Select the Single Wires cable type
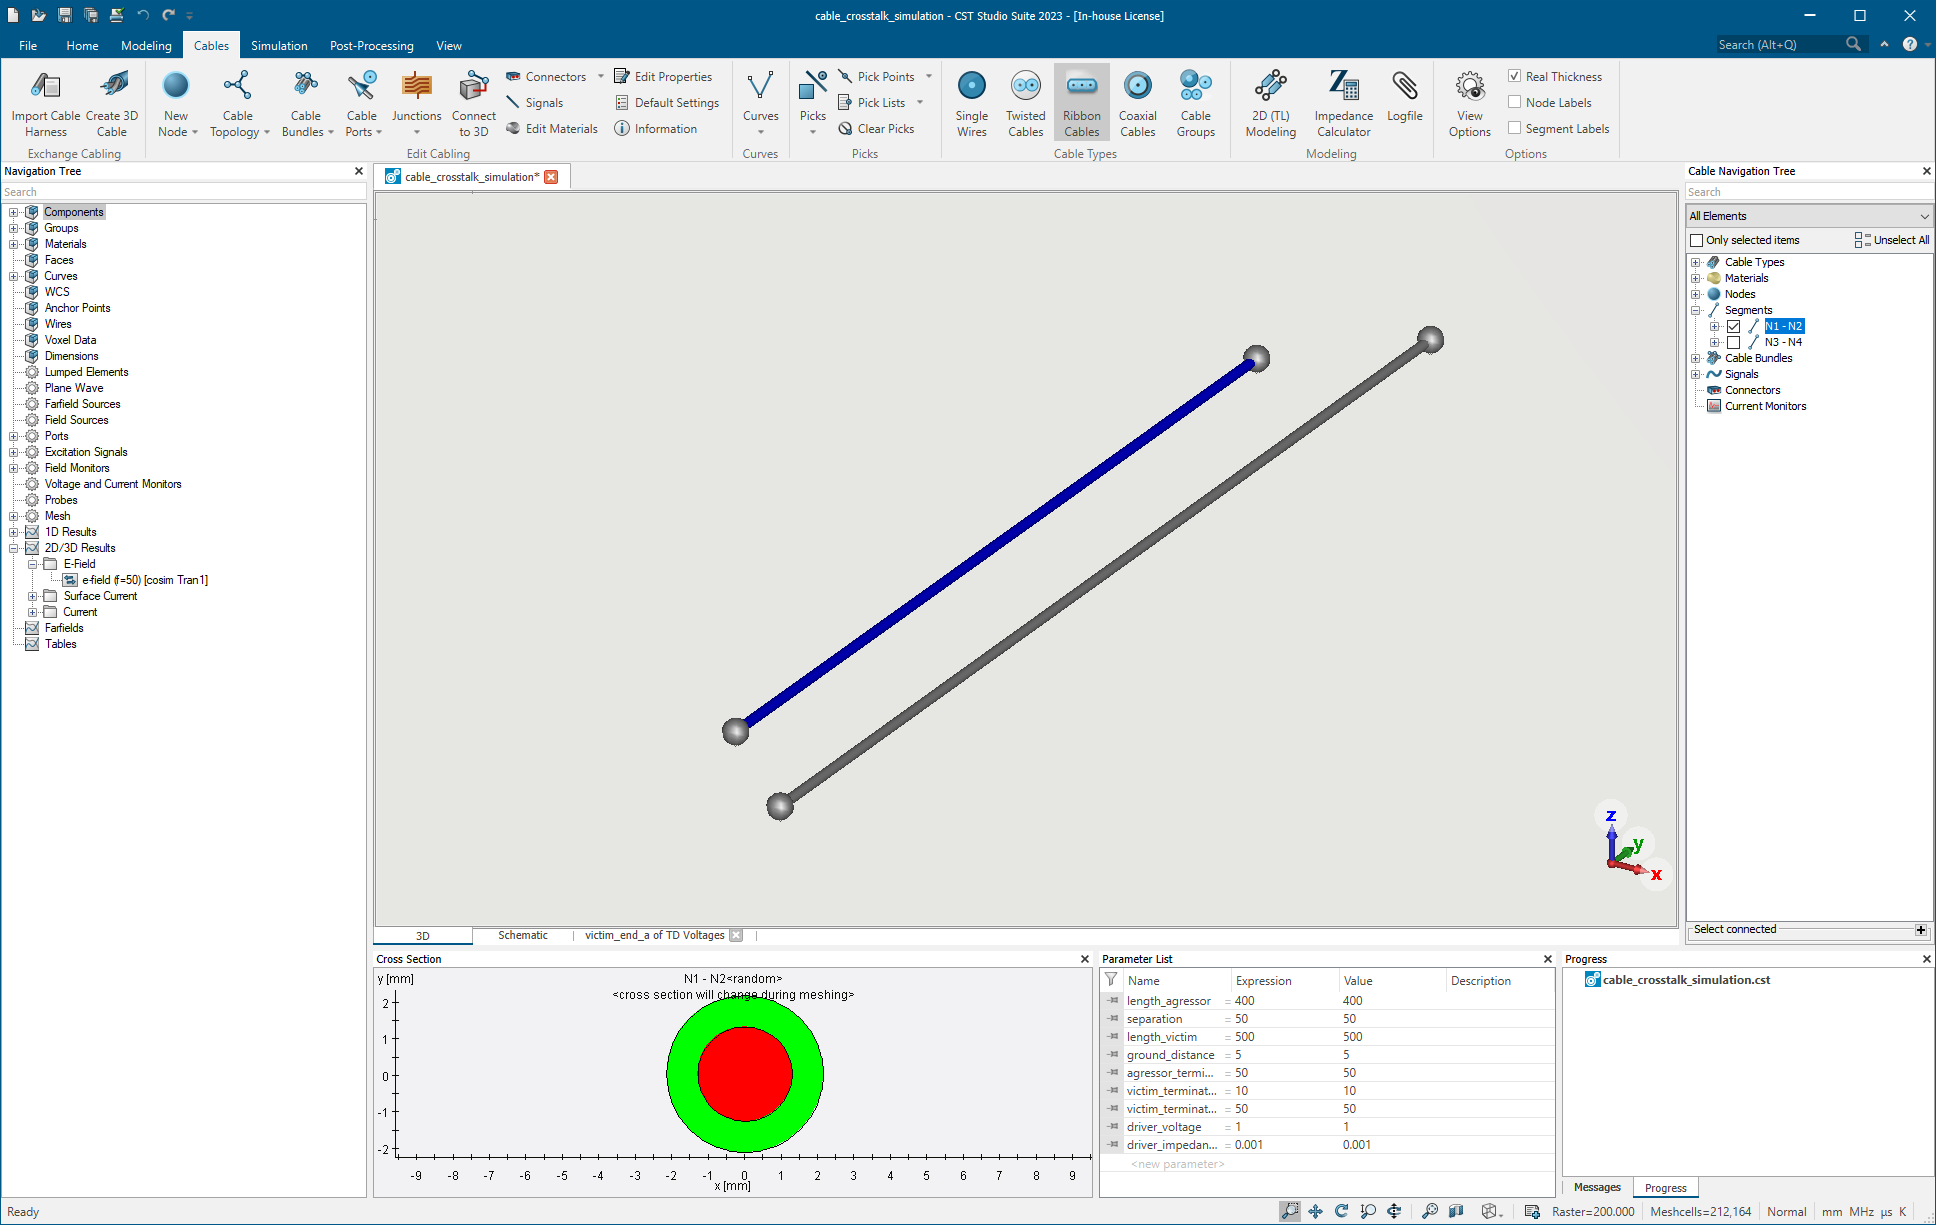The width and height of the screenshot is (1936, 1225). 971,101
